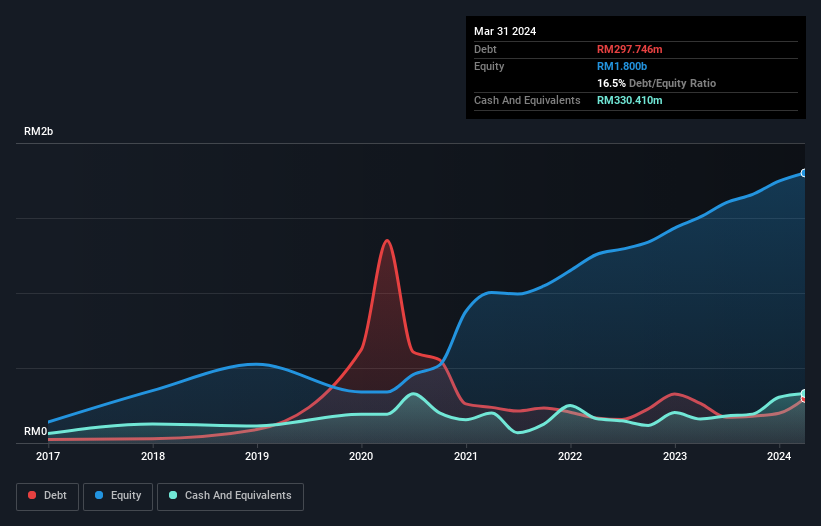The width and height of the screenshot is (821, 526).
Task: Click the Cash And Equivalents tooltip label
Action: pos(527,100)
